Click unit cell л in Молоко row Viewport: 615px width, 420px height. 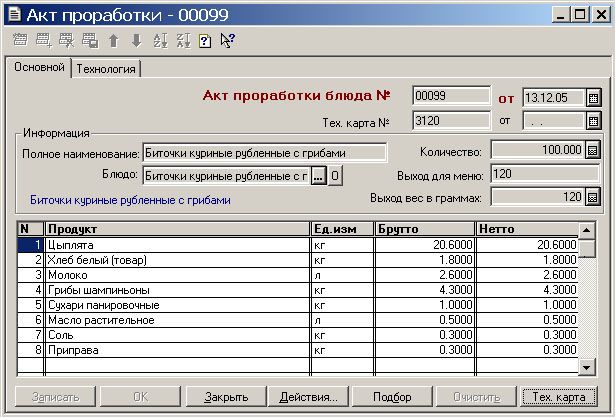click(342, 275)
